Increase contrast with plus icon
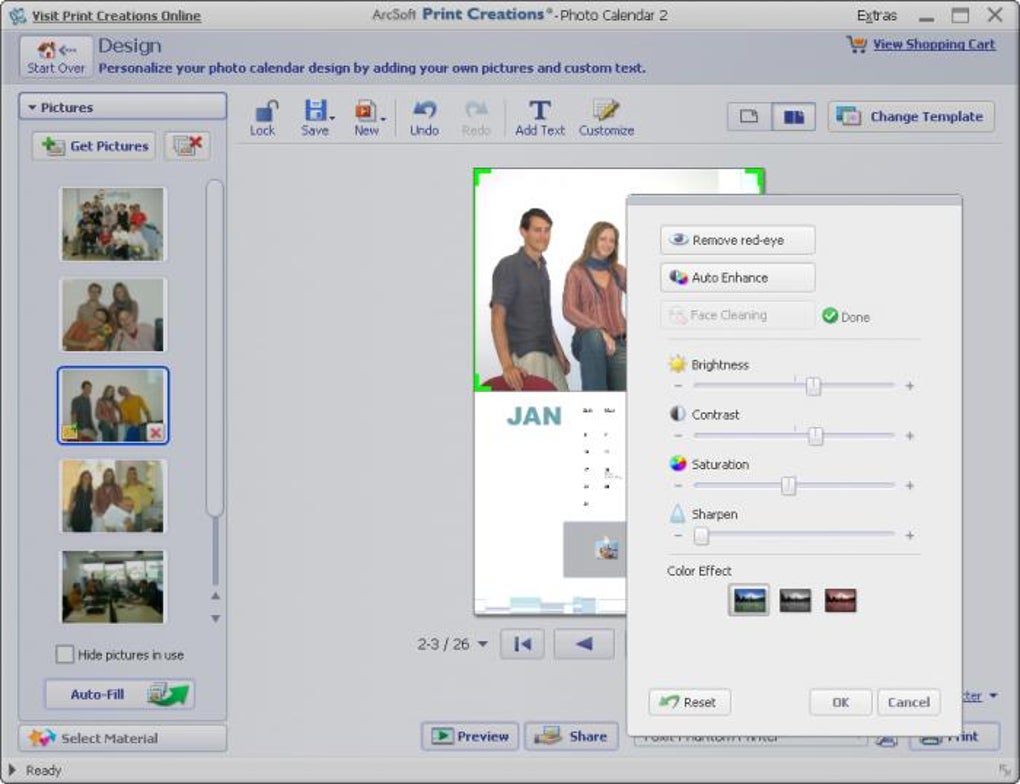This screenshot has width=1020, height=784. pos(909,436)
